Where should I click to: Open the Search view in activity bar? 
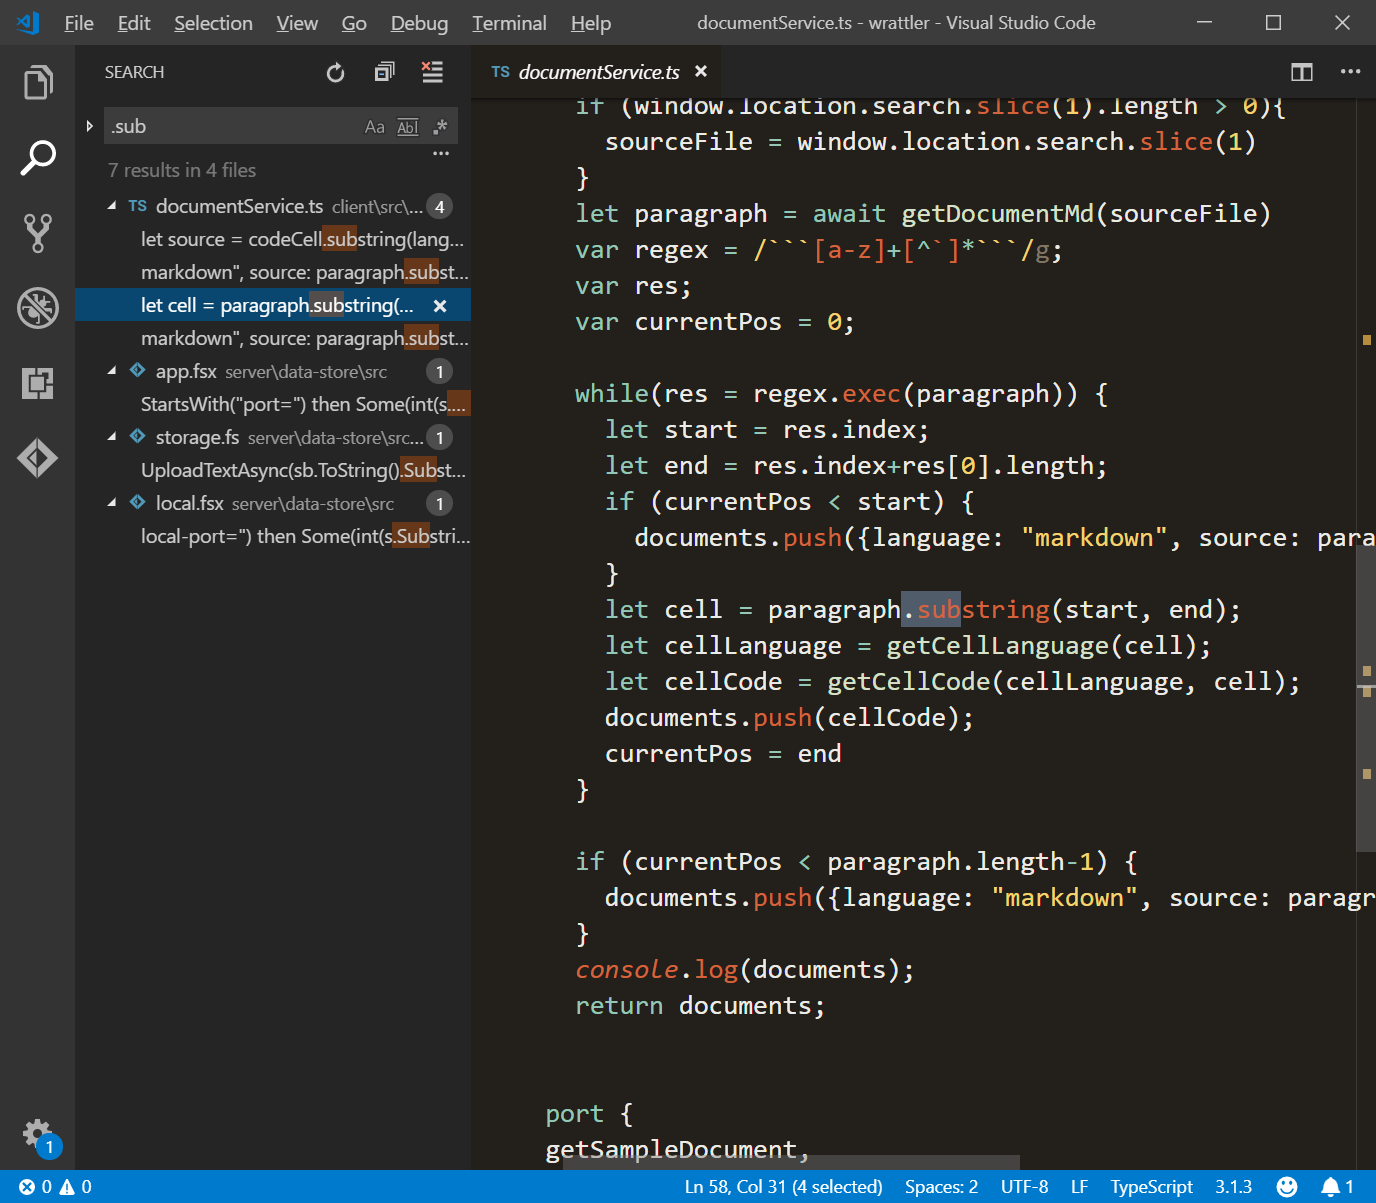tap(38, 158)
